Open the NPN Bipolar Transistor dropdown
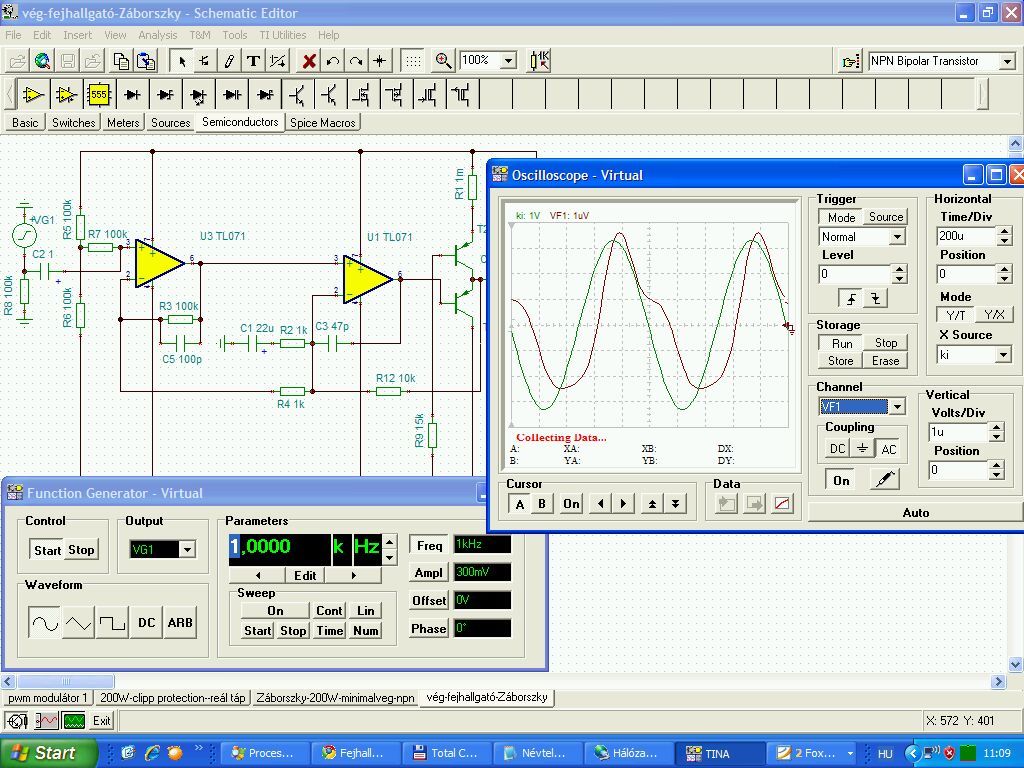1024x768 pixels. point(1008,61)
